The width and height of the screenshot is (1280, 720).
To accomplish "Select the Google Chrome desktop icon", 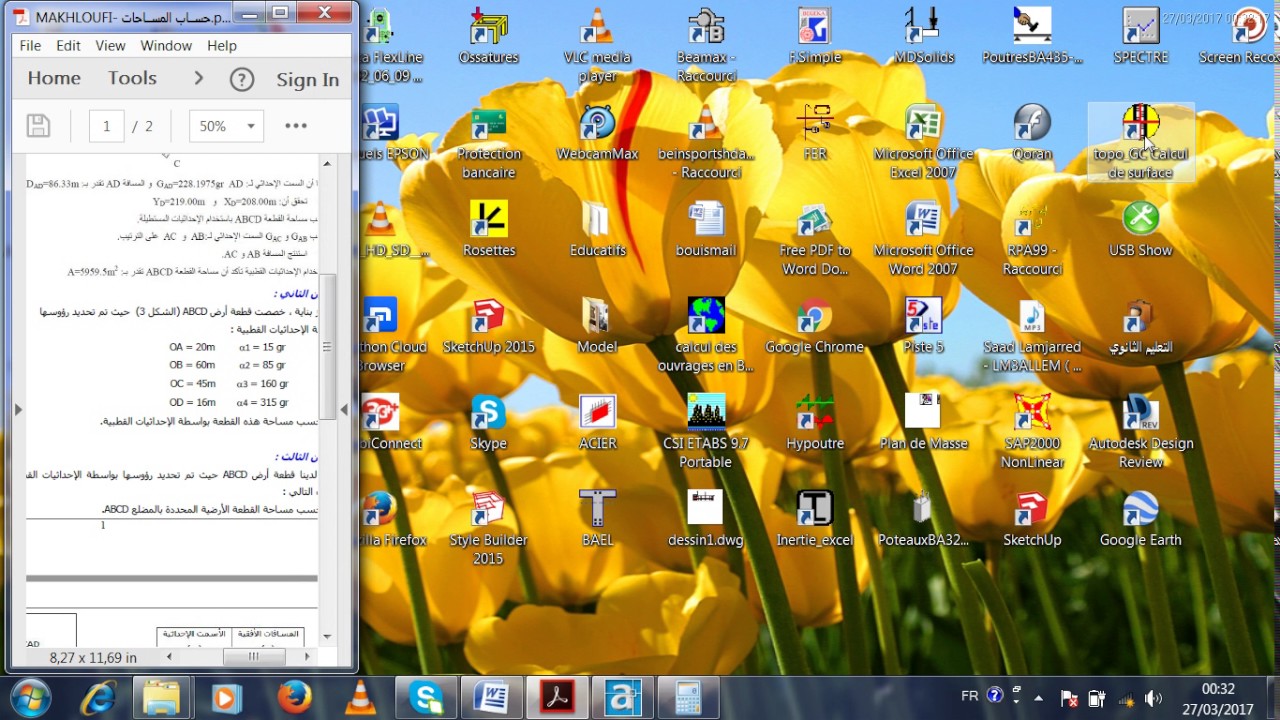I will (x=815, y=327).
